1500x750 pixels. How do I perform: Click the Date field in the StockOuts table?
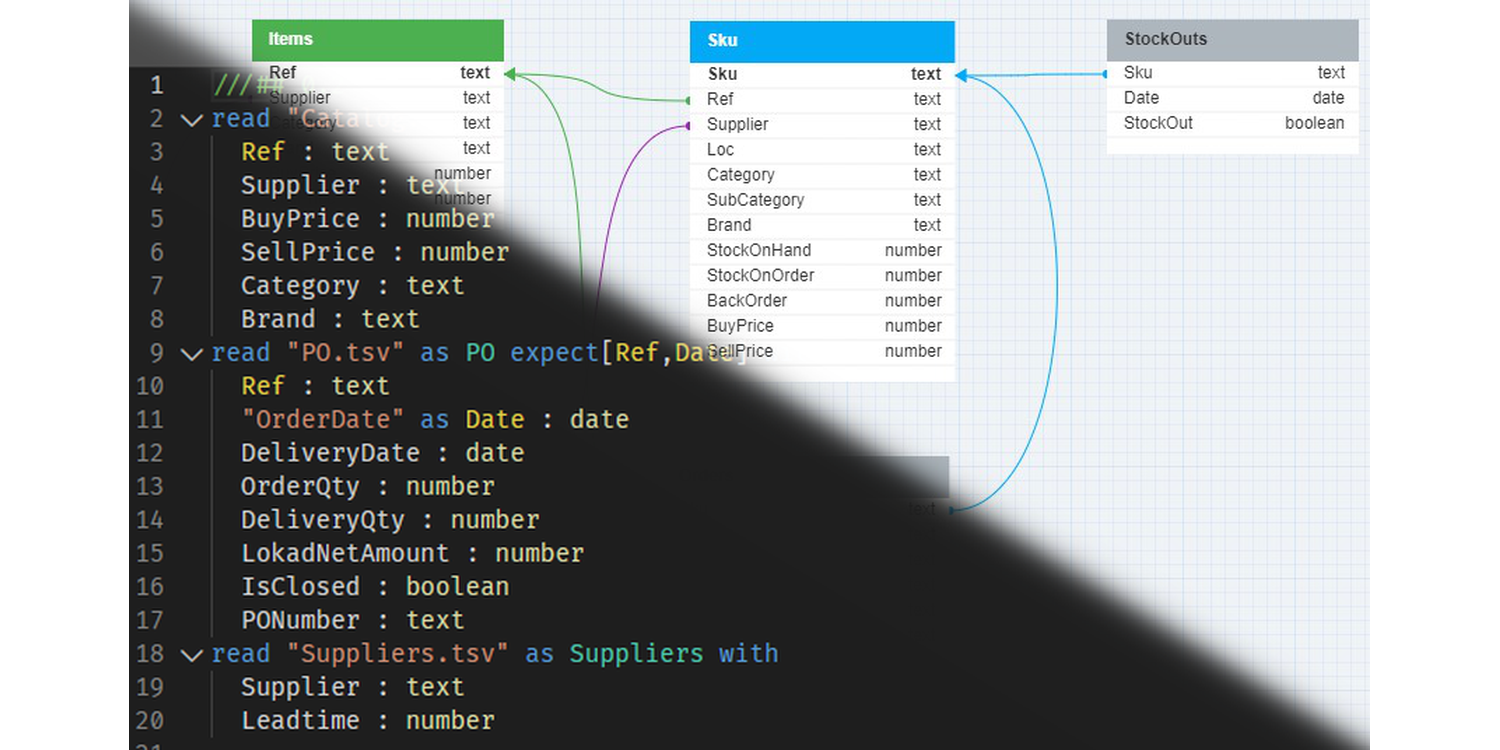1231,98
